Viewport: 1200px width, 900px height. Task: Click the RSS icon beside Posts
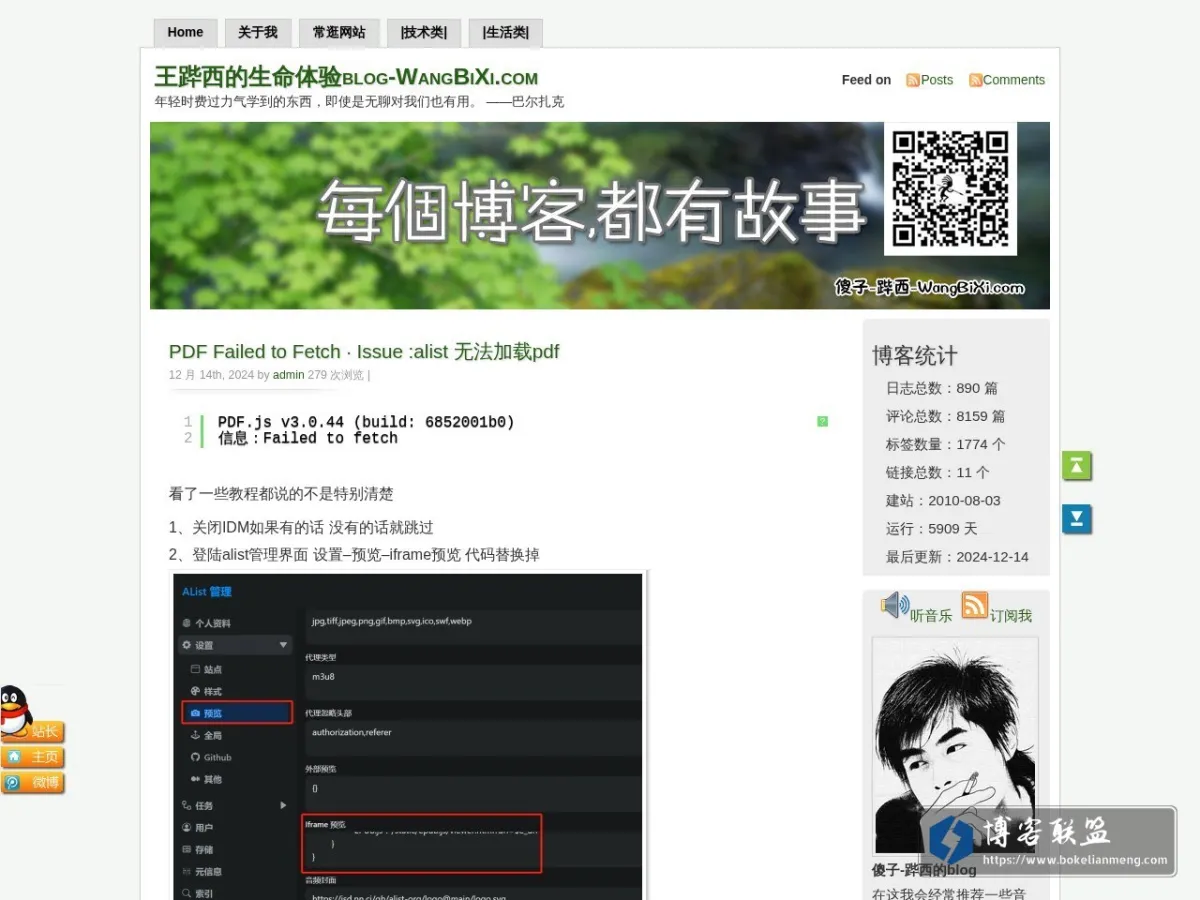[x=913, y=80]
